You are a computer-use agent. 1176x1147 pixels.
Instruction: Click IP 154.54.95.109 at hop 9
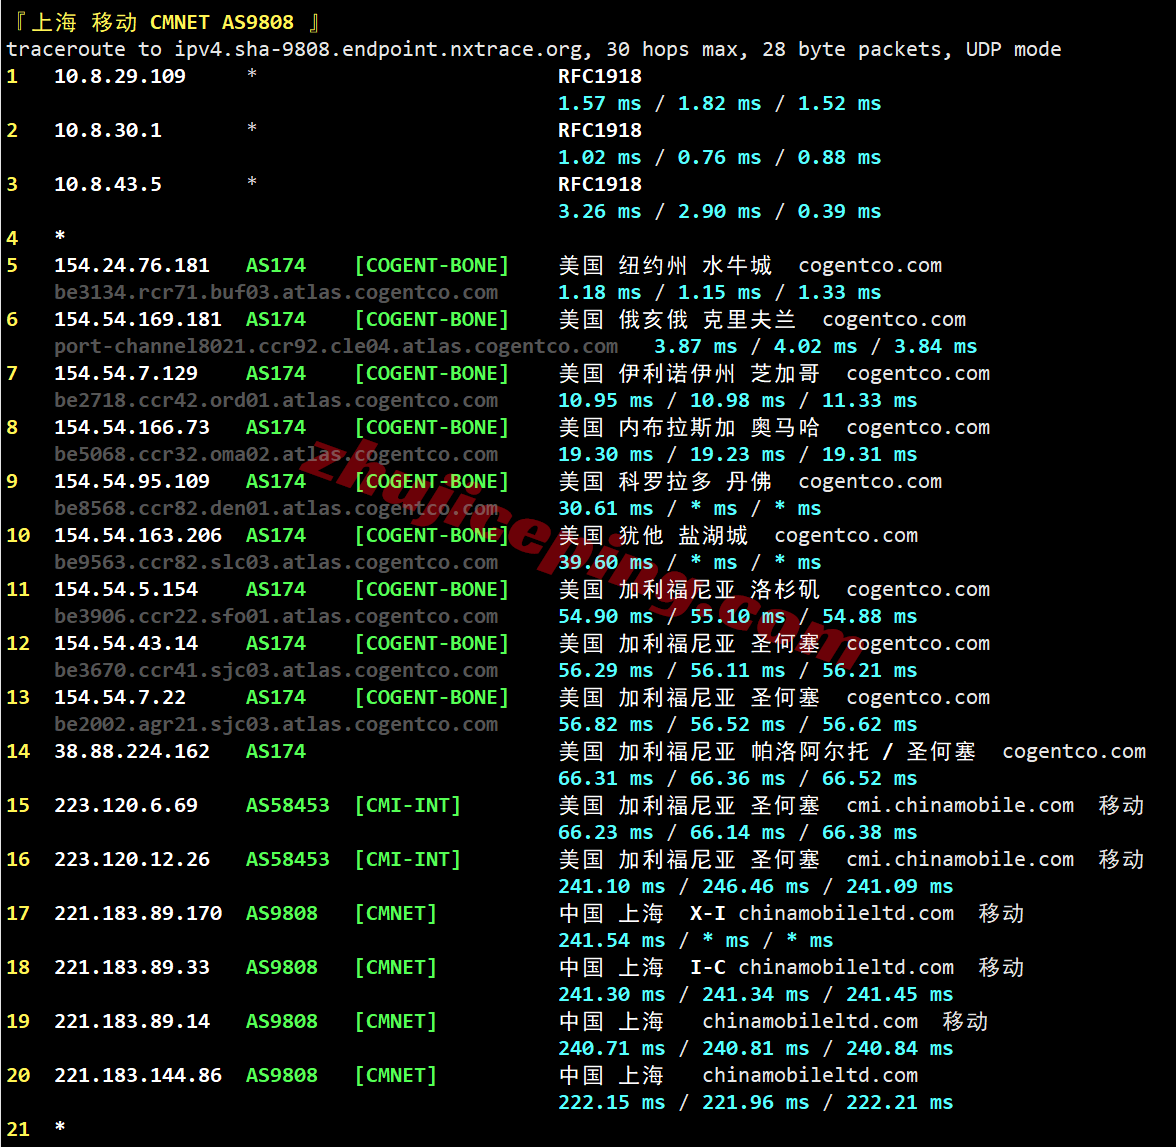(132, 482)
